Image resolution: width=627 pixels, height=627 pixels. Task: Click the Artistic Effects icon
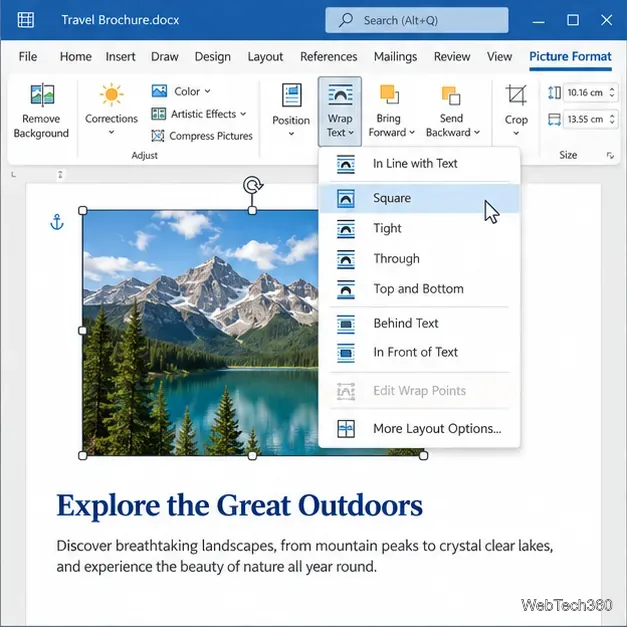(x=158, y=114)
